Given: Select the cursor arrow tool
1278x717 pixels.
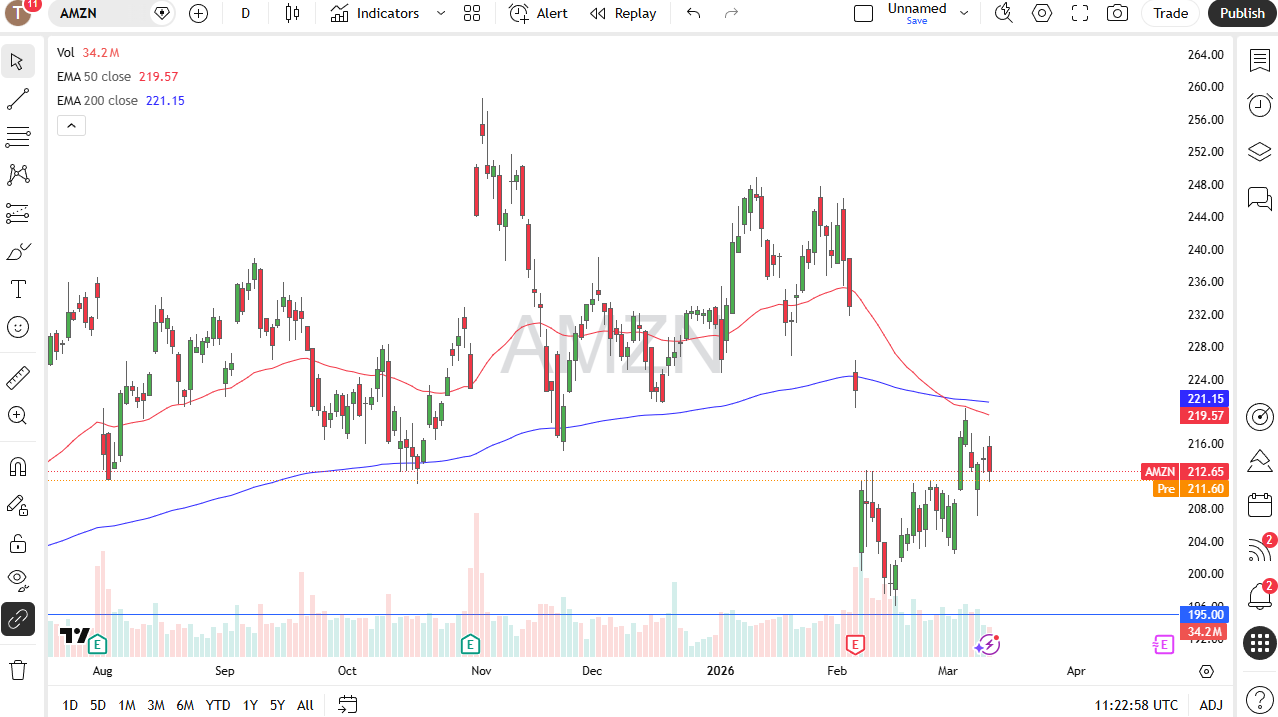Looking at the screenshot, I should (x=18, y=62).
